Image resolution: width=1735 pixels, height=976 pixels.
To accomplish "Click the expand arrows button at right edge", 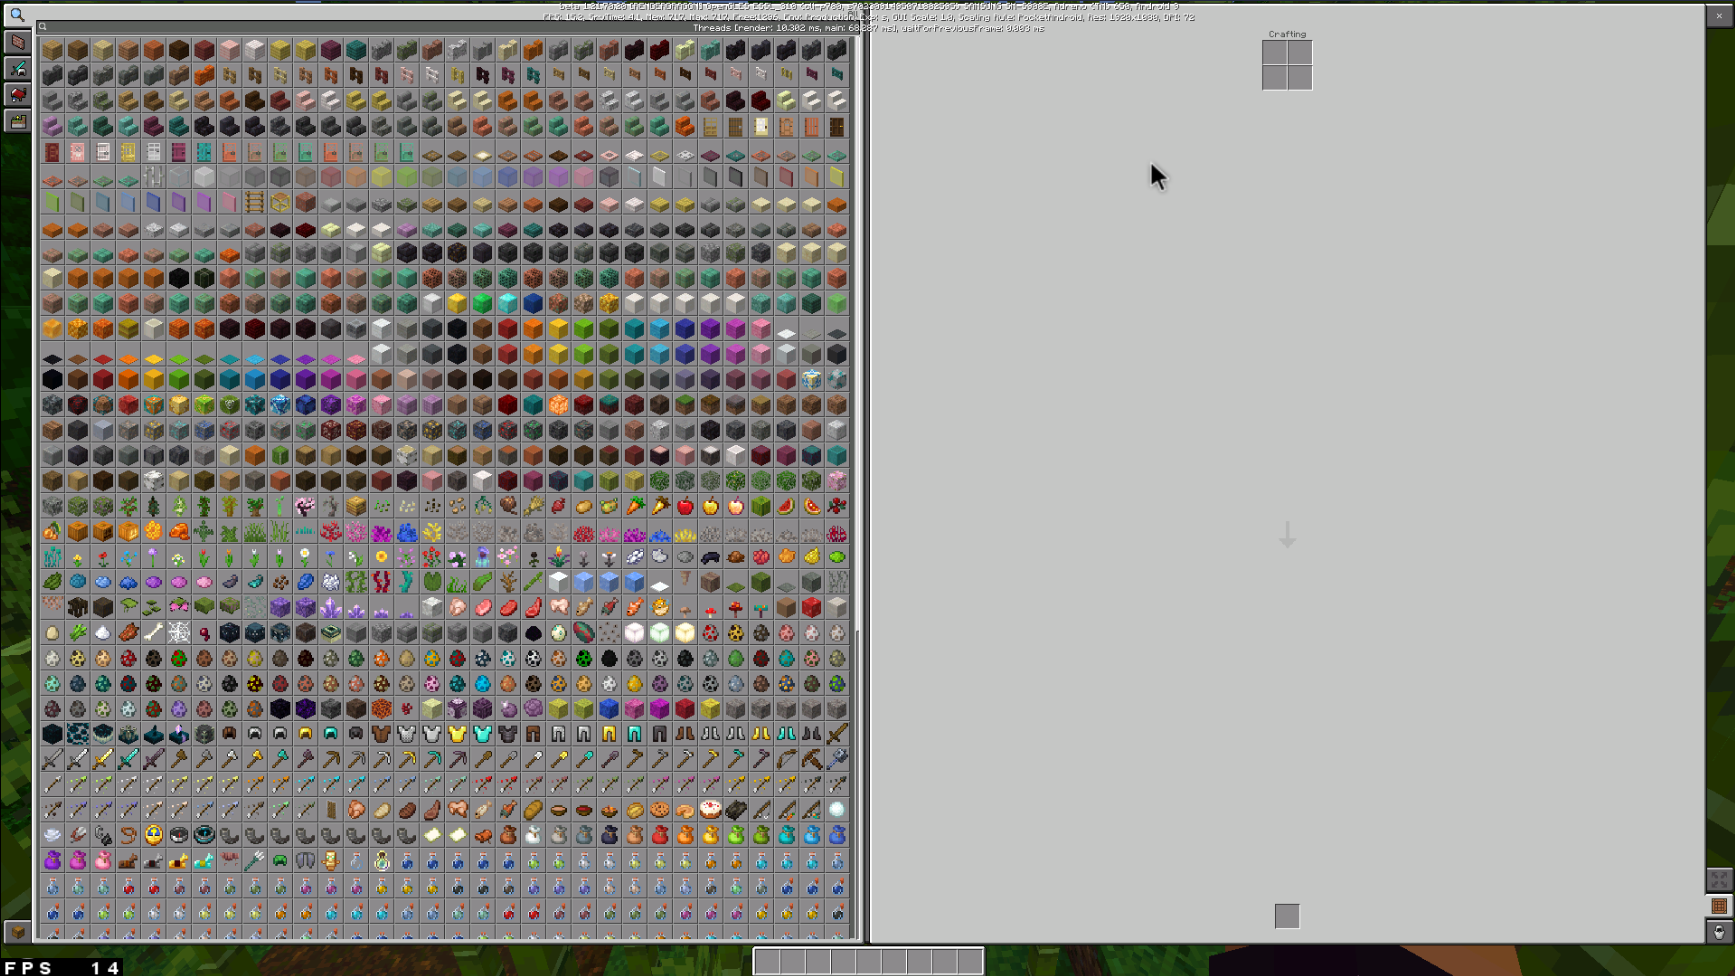I will pyautogui.click(x=1719, y=880).
